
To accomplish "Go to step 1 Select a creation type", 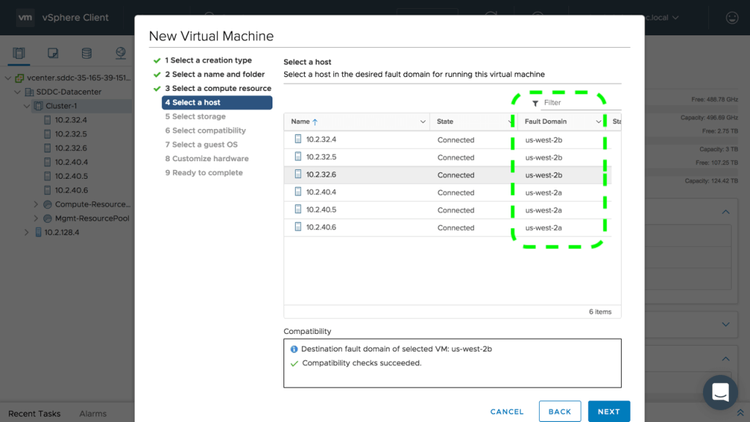I will click(x=208, y=60).
